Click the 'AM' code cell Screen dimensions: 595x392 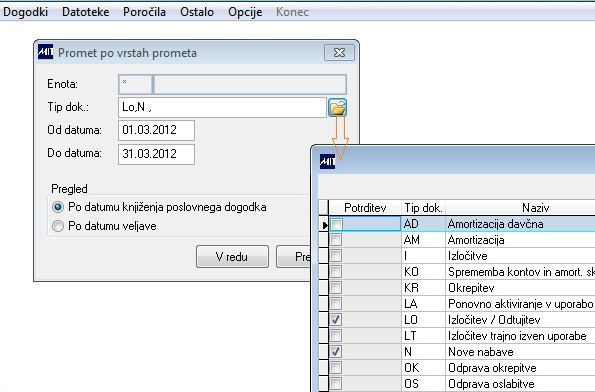(x=423, y=240)
